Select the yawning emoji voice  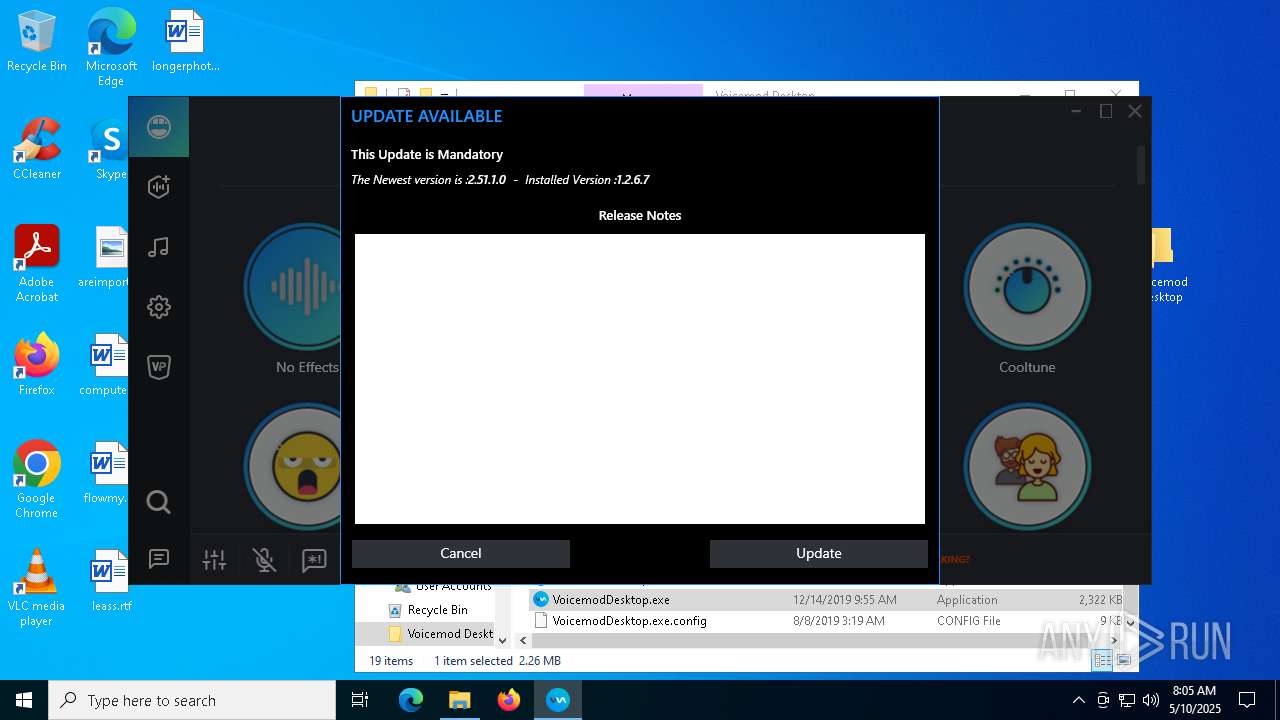(x=293, y=465)
